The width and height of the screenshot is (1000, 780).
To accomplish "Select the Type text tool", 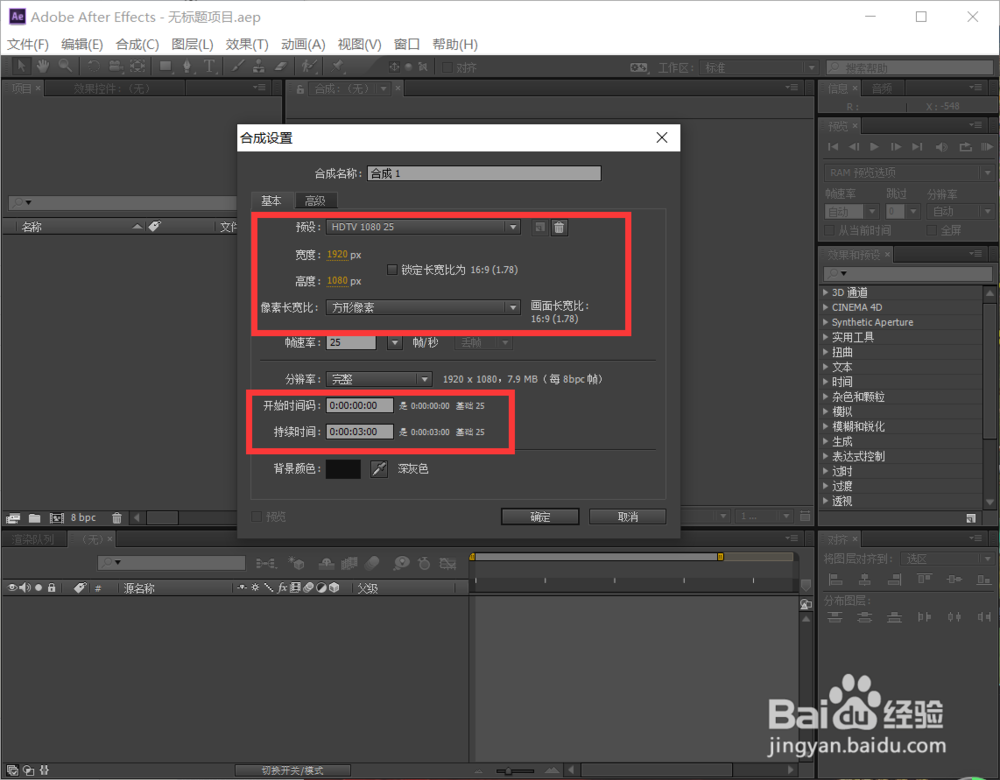I will coord(209,66).
